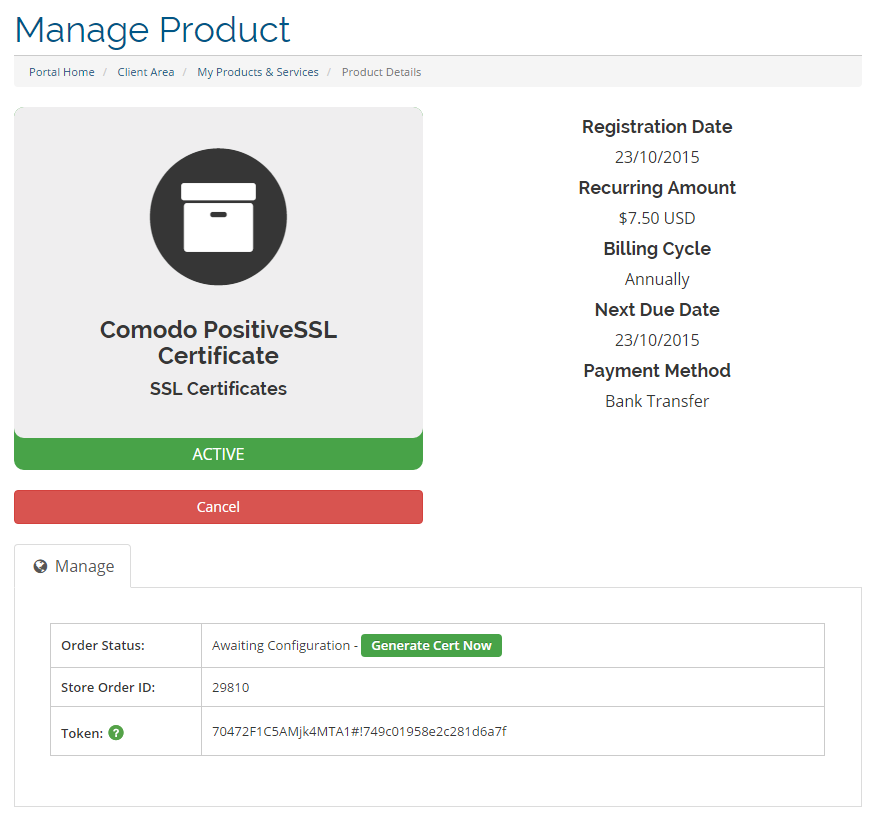Click the Annually billing cycle value
884x816 pixels.
[657, 279]
